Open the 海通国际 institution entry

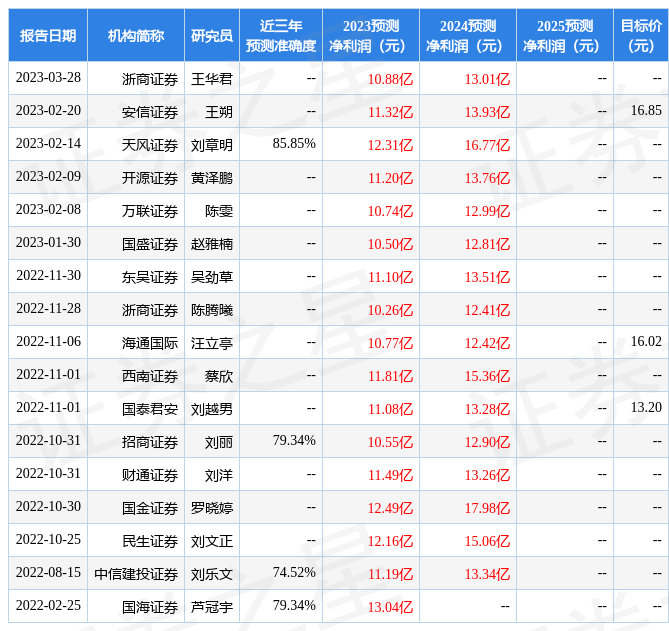point(150,343)
